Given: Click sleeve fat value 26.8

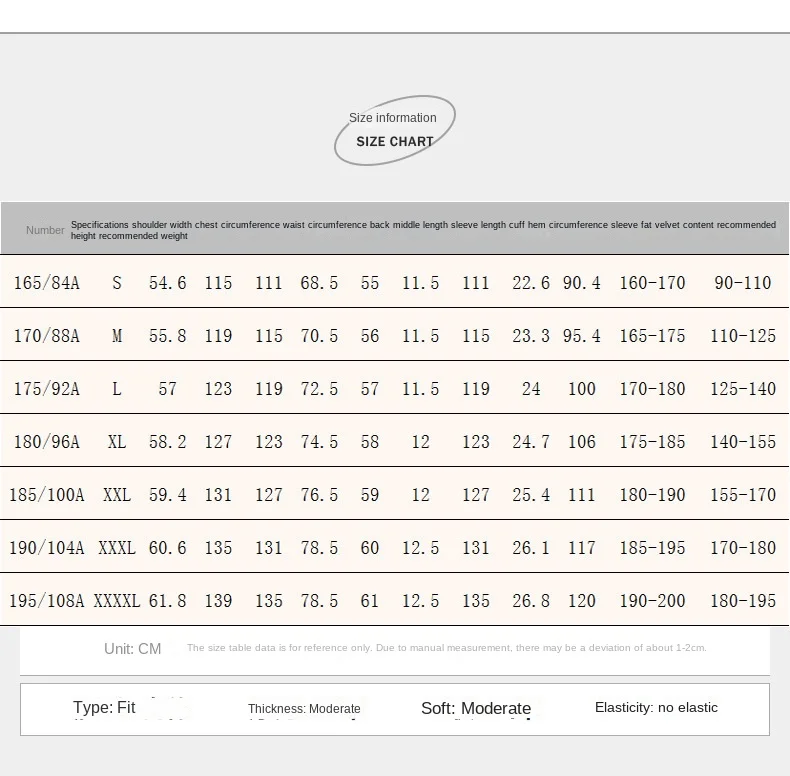Looking at the screenshot, I should tap(531, 601).
